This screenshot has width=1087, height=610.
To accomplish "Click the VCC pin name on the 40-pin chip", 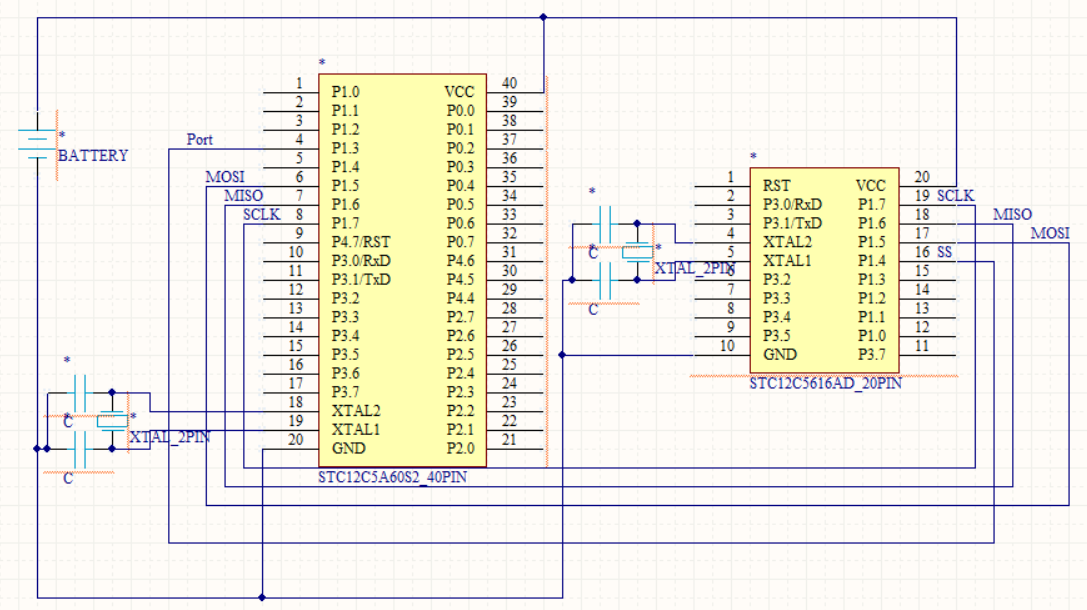I will 459,92.
